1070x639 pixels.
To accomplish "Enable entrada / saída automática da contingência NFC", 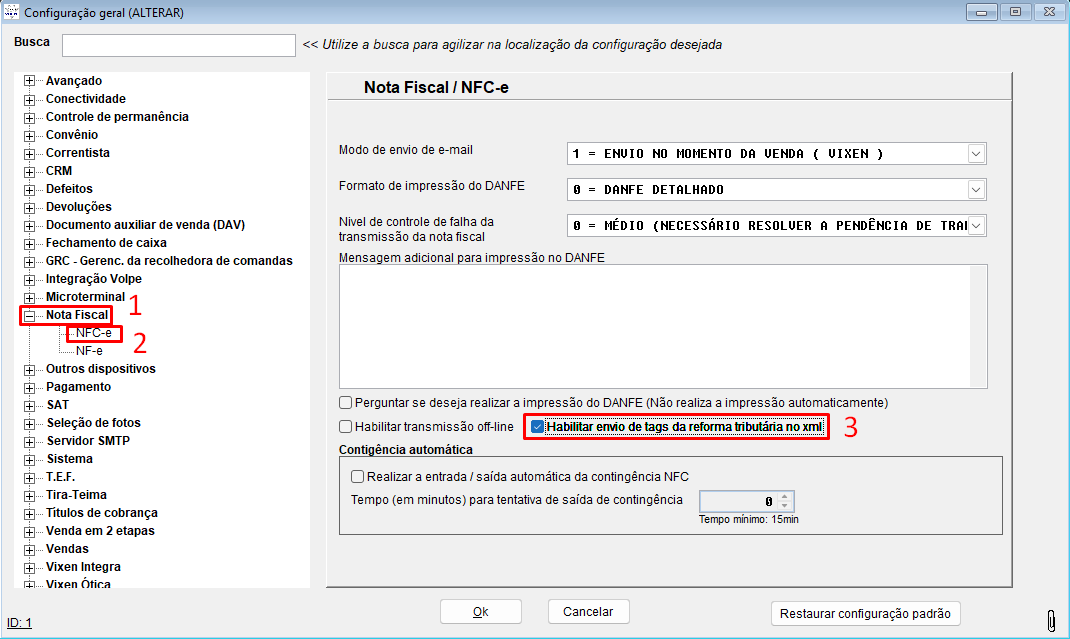I will click(357, 477).
